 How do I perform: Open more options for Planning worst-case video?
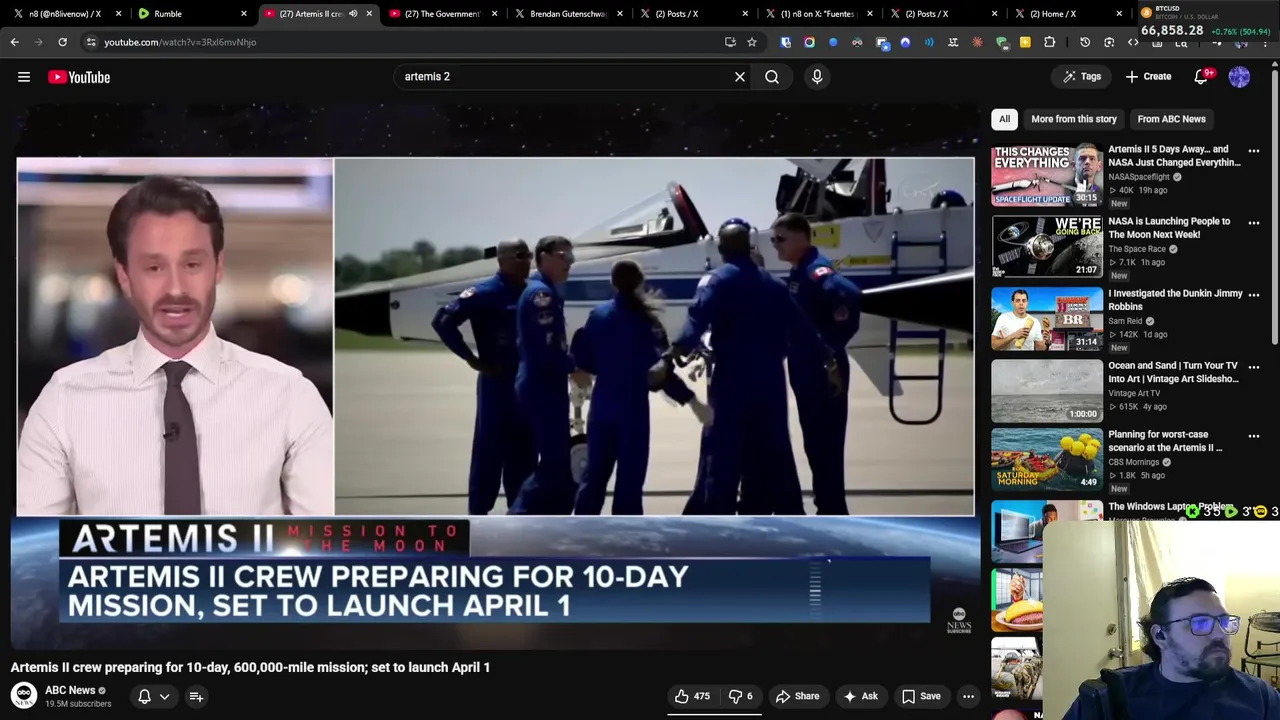click(x=1254, y=436)
